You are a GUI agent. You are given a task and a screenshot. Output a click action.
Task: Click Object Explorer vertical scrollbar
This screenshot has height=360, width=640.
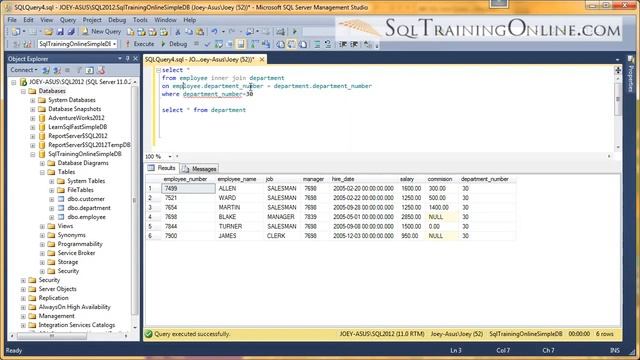pos(134,200)
